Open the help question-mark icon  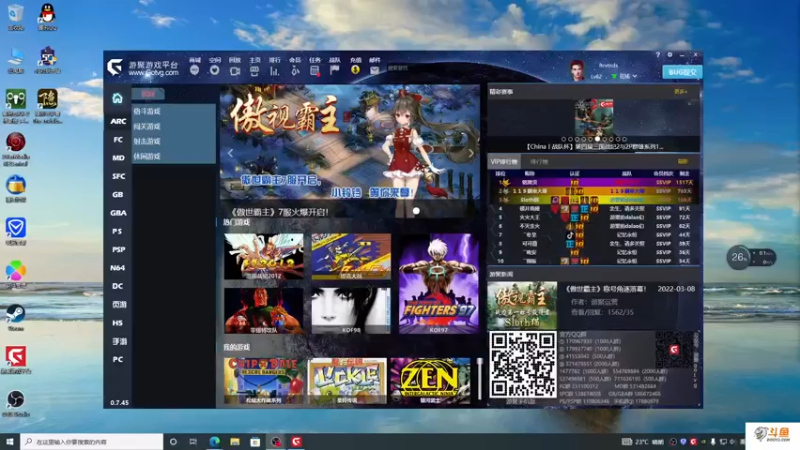pyautogui.click(x=658, y=55)
